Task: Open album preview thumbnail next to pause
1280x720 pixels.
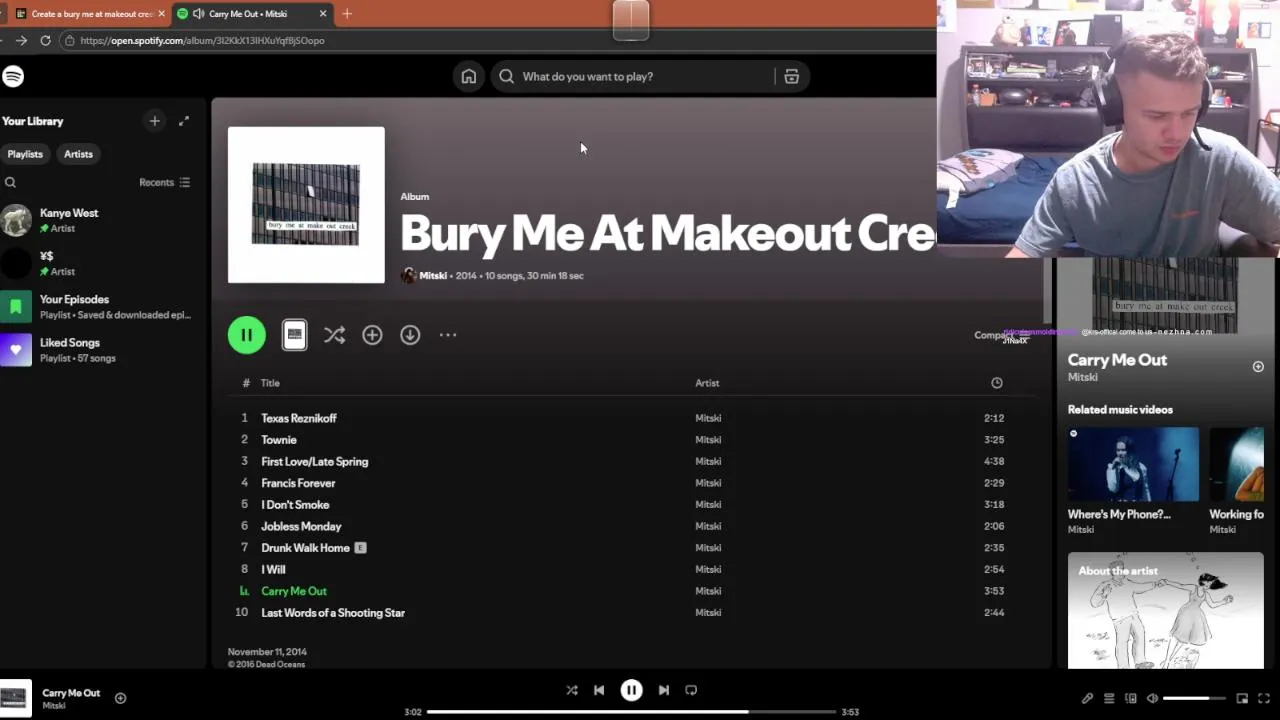Action: 294,335
